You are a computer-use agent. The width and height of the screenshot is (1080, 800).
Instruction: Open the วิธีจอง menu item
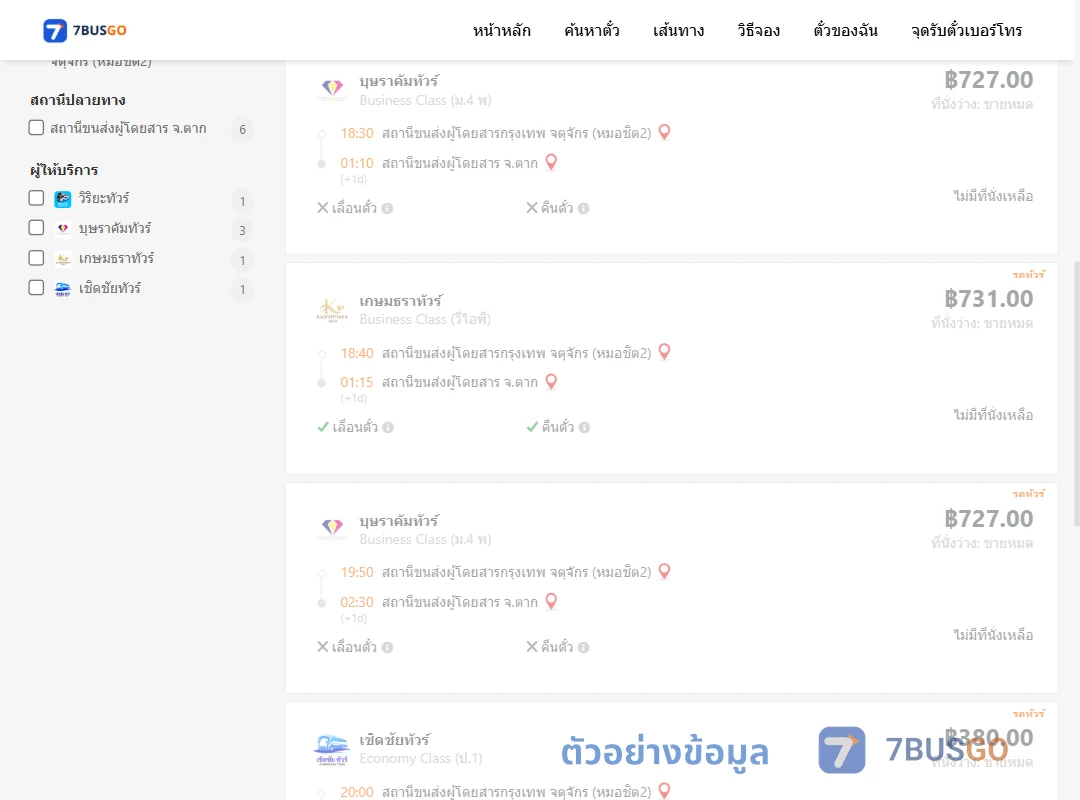tap(758, 30)
